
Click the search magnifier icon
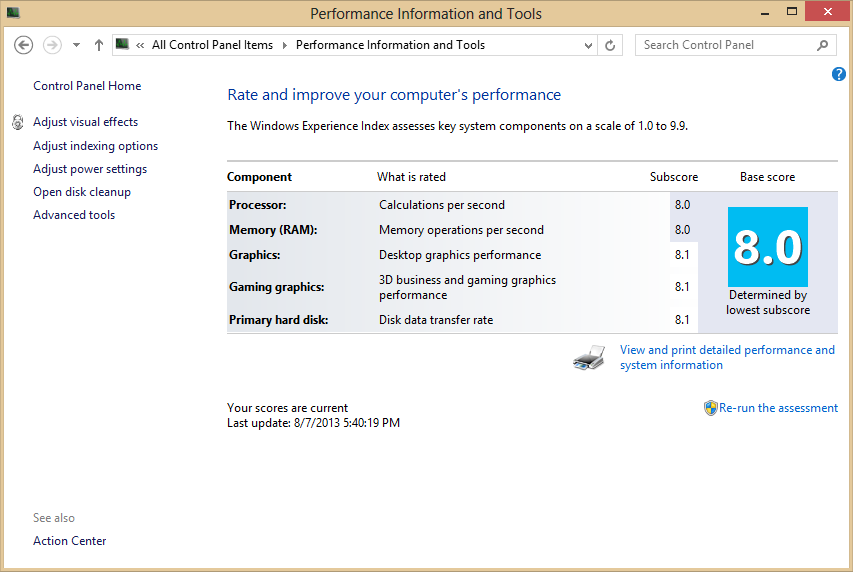click(823, 45)
